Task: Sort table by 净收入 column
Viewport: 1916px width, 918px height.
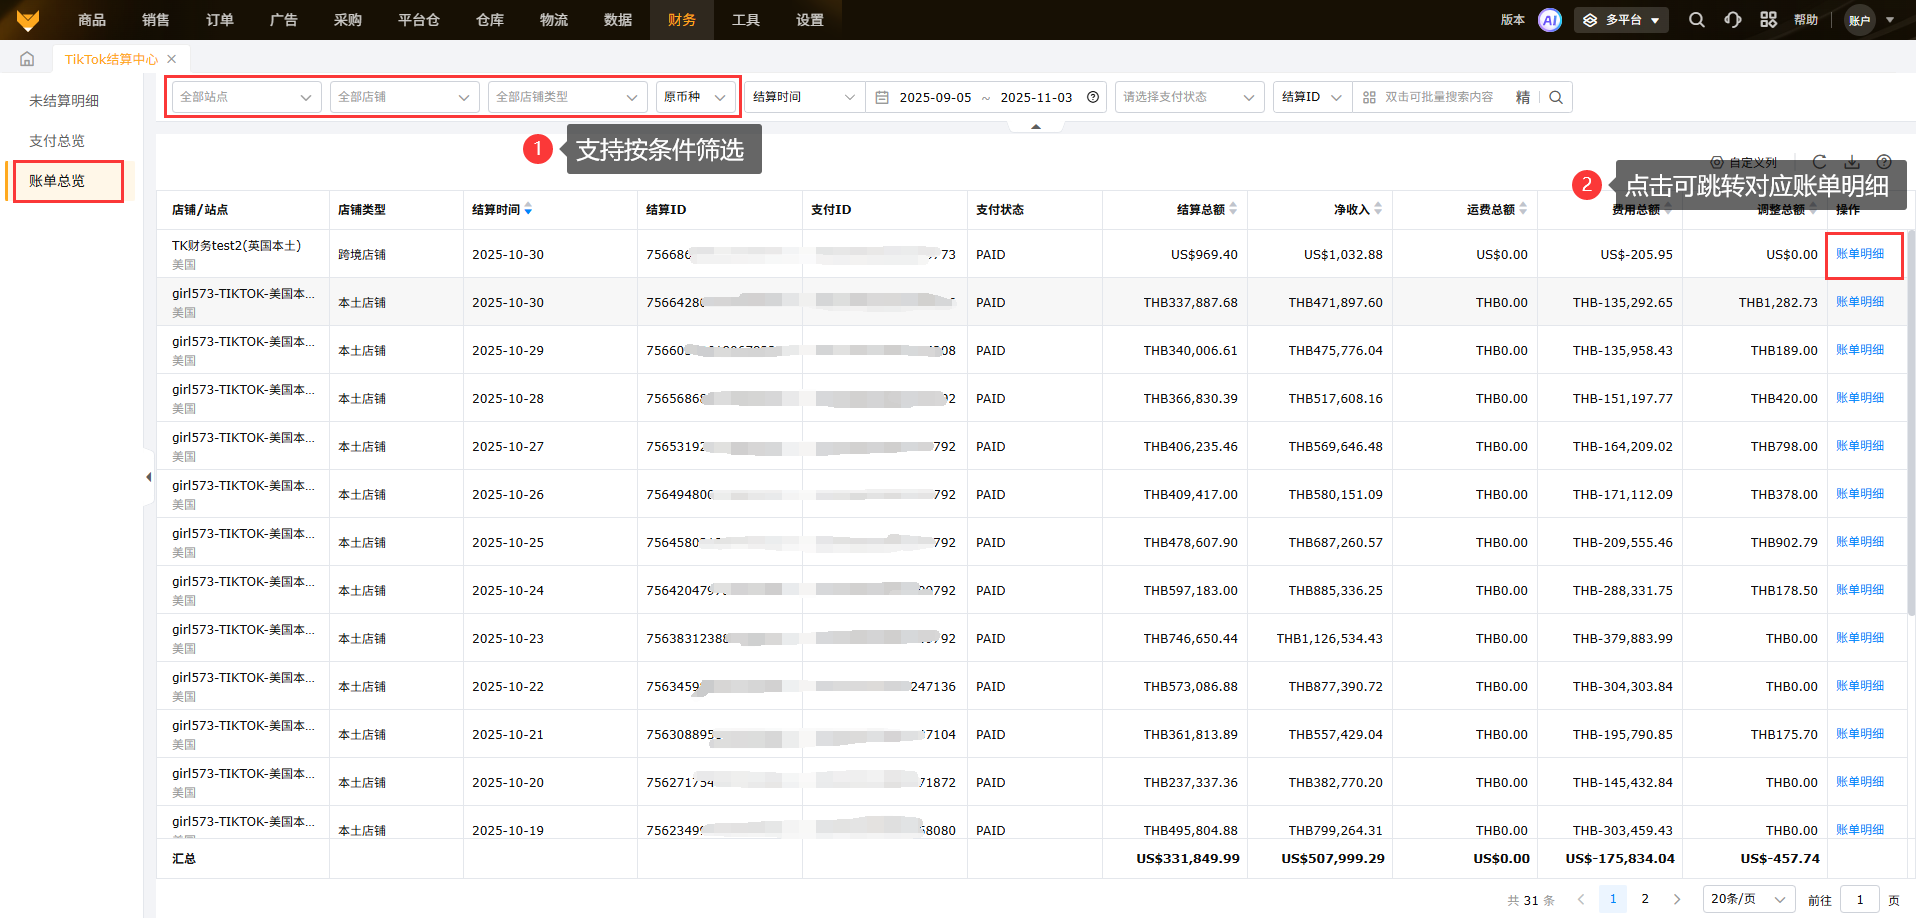Action: pyautogui.click(x=1377, y=209)
